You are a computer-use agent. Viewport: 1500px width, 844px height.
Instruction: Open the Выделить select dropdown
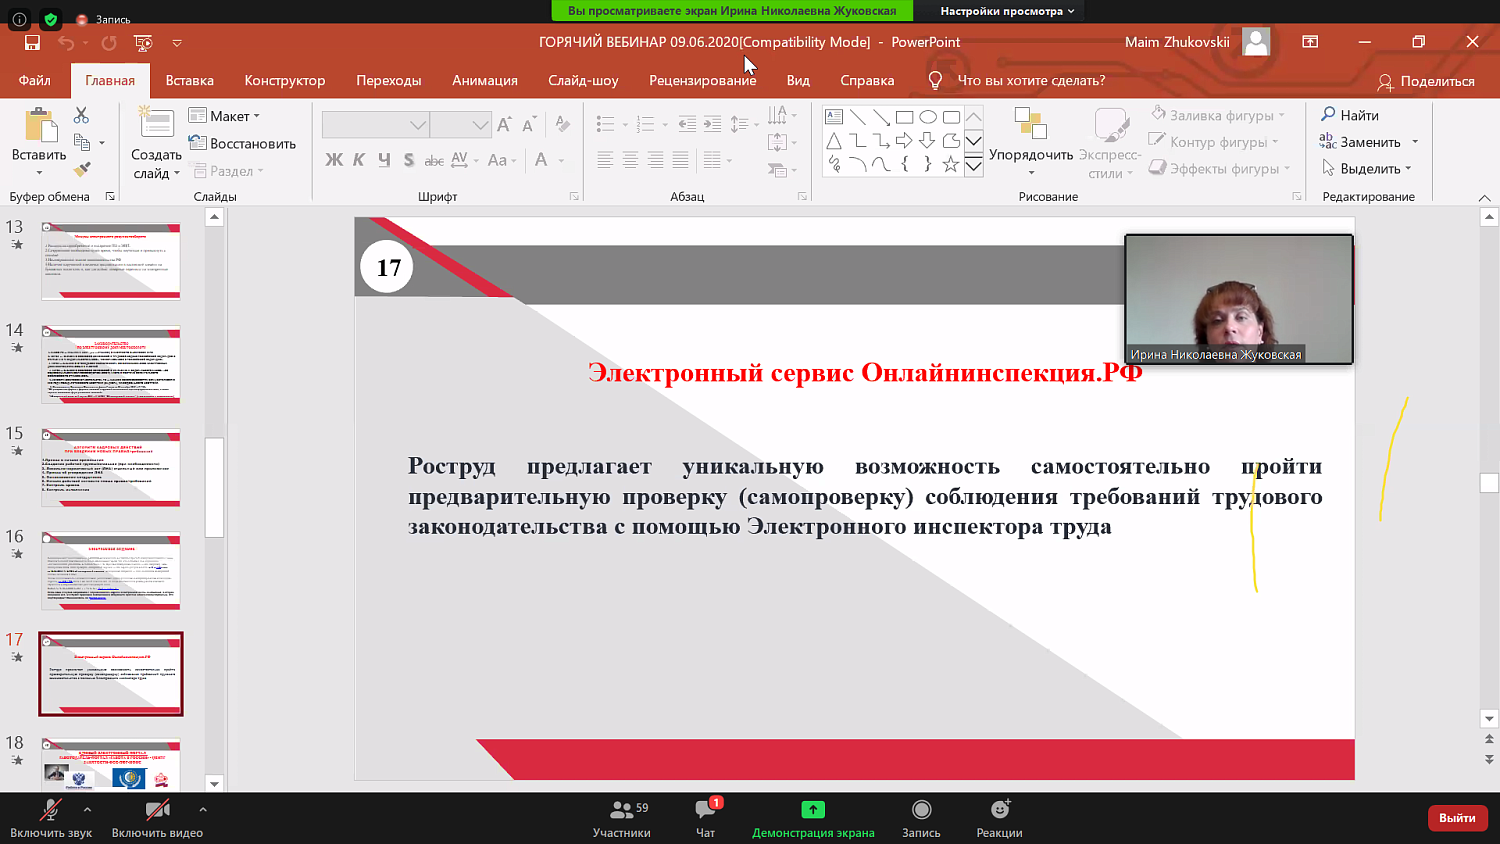pyautogui.click(x=1366, y=168)
